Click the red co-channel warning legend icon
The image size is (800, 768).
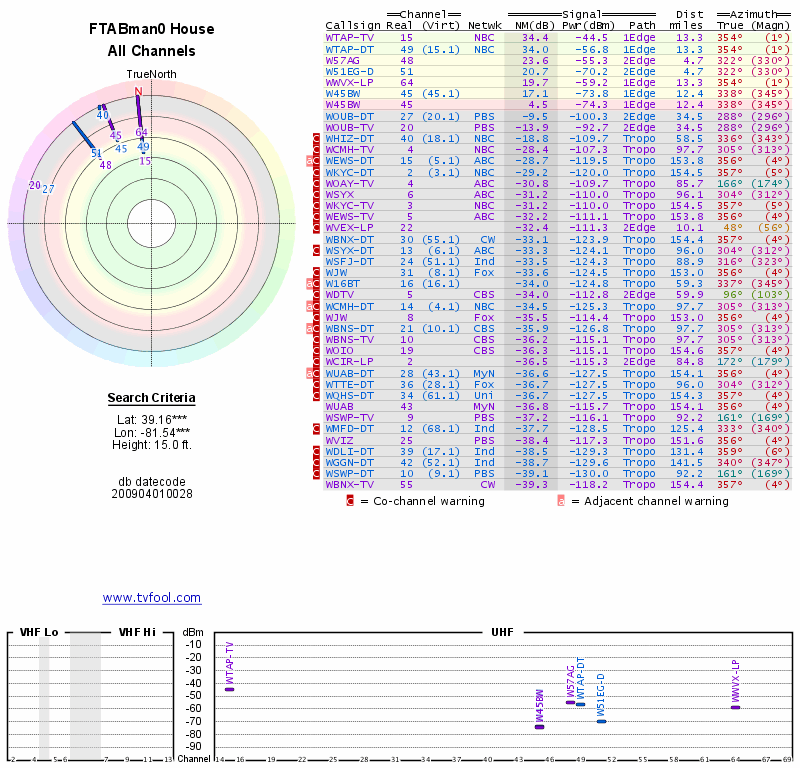coord(349,501)
